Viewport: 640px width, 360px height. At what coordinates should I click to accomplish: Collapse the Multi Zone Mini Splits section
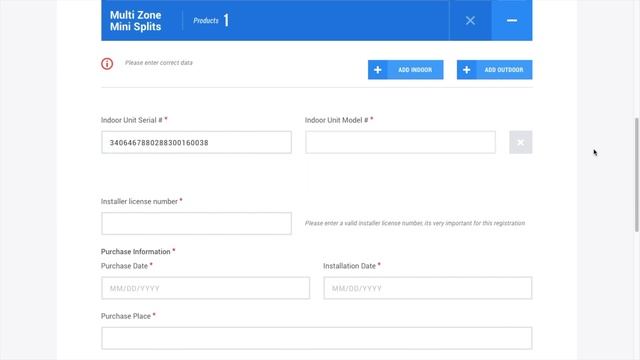(x=512, y=20)
